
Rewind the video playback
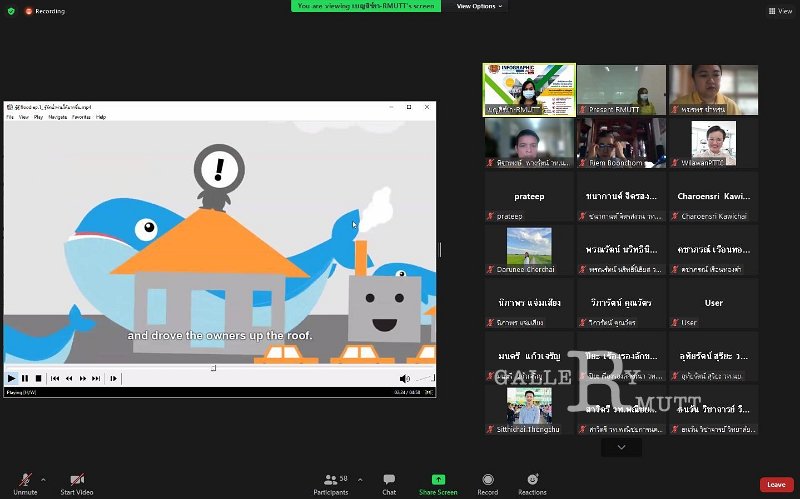69,378
